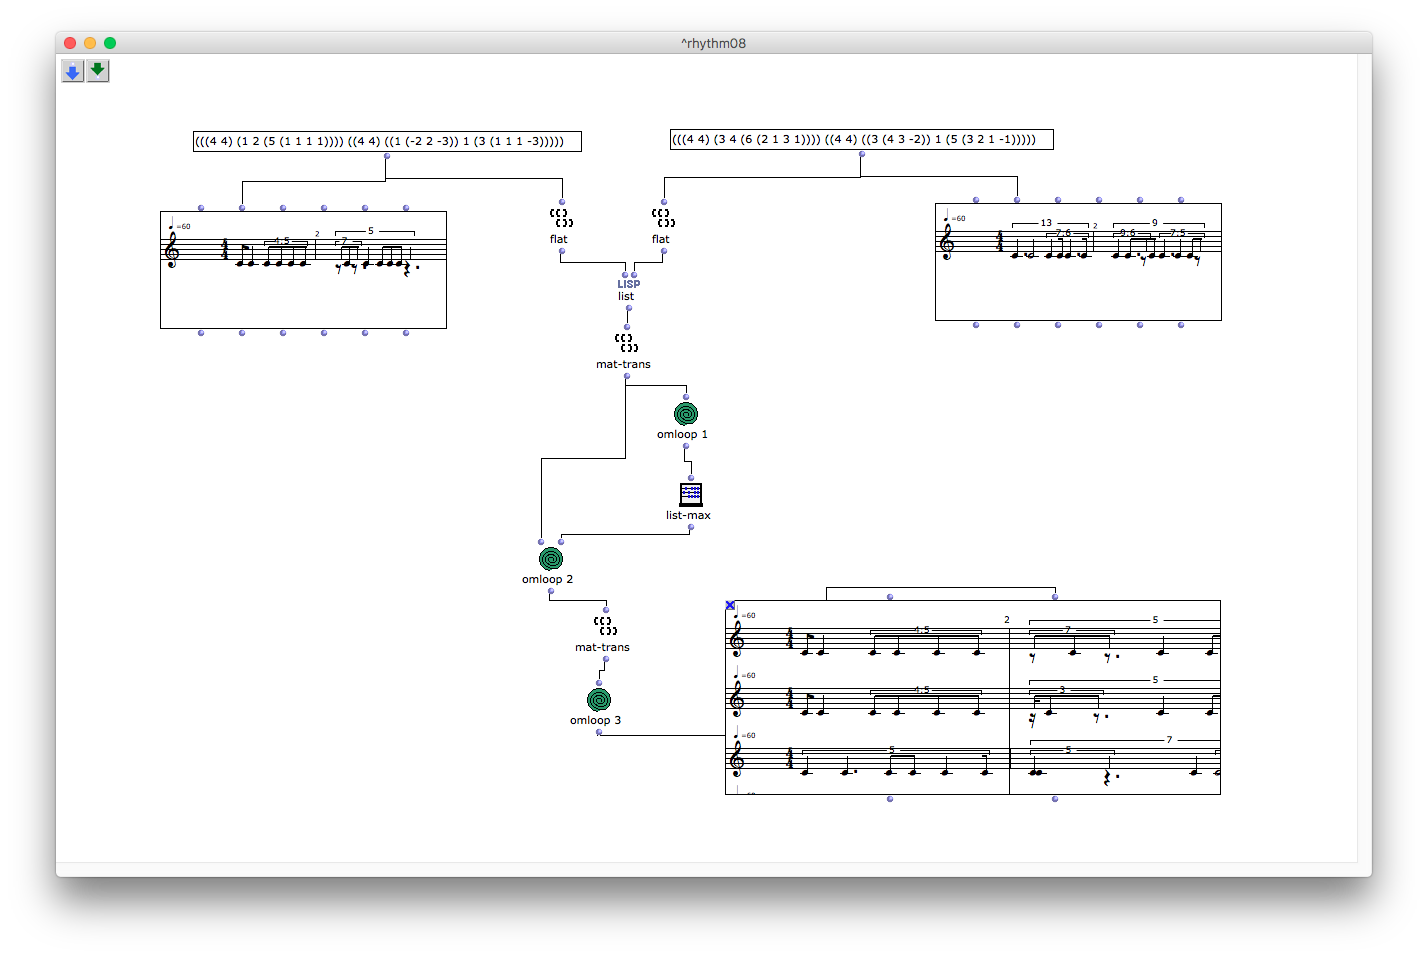Click the green down-arrow toolbar icon

coord(97,71)
